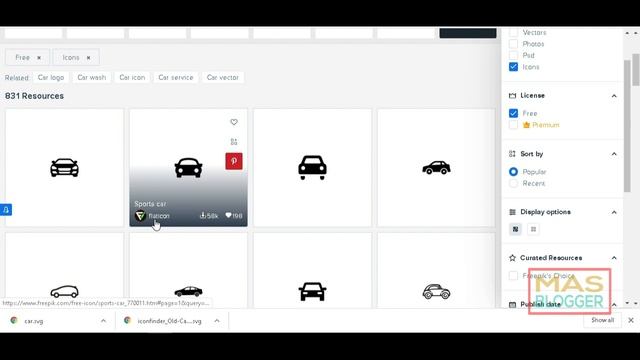640x360 pixels.
Task: Open the black sedan side-view thumbnail
Action: (x=188, y=271)
